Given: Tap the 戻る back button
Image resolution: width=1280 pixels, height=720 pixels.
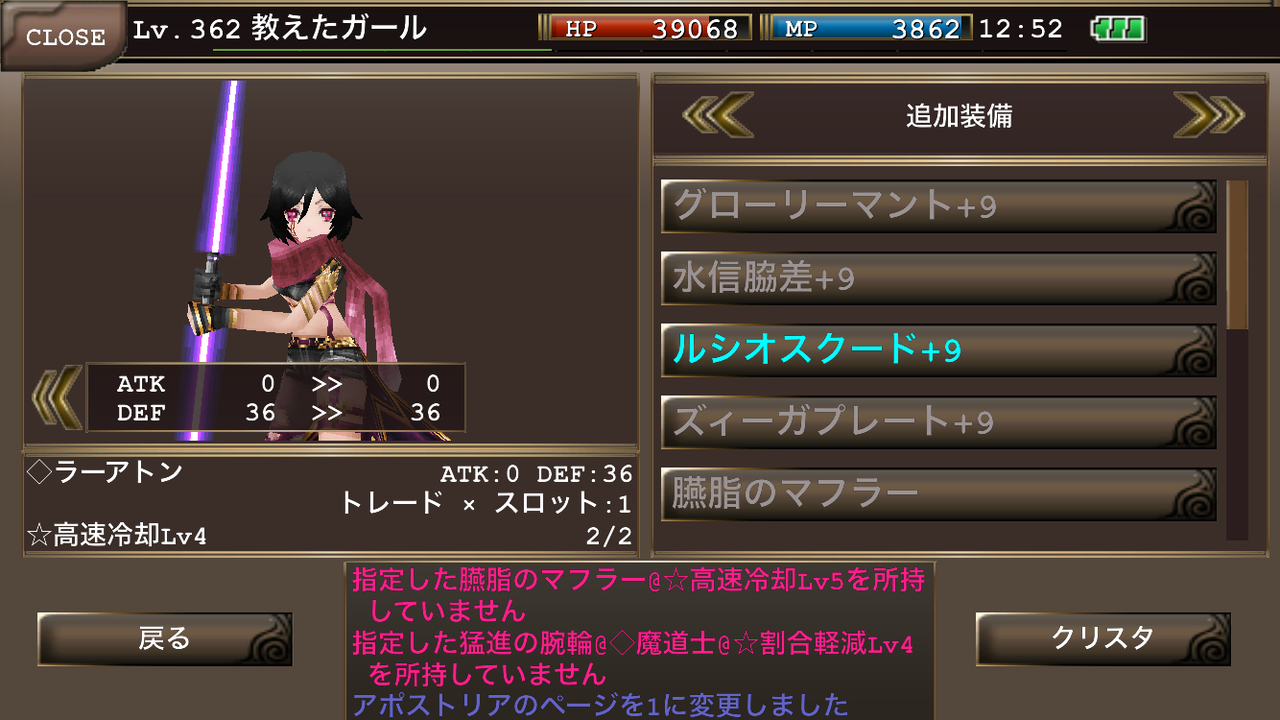Looking at the screenshot, I should 165,639.
